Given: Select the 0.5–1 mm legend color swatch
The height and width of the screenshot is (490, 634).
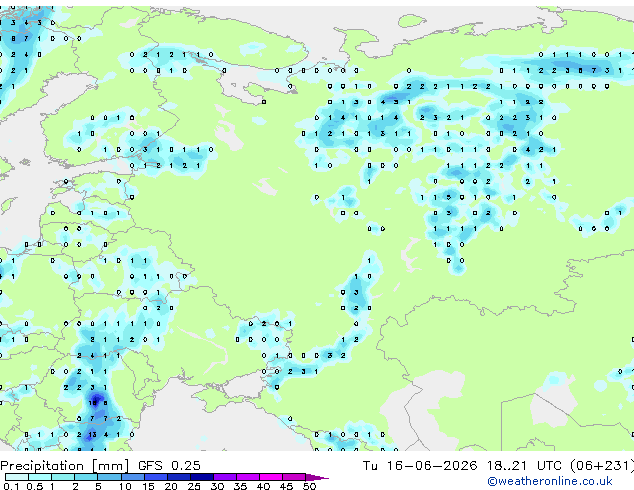Looking at the screenshot, I should tap(40, 477).
